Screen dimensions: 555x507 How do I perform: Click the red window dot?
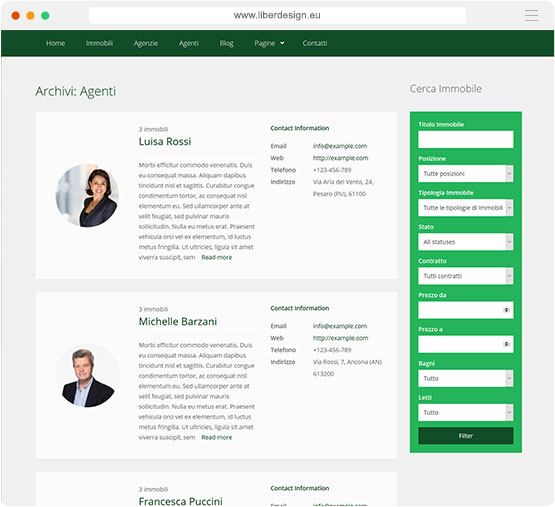(x=16, y=16)
